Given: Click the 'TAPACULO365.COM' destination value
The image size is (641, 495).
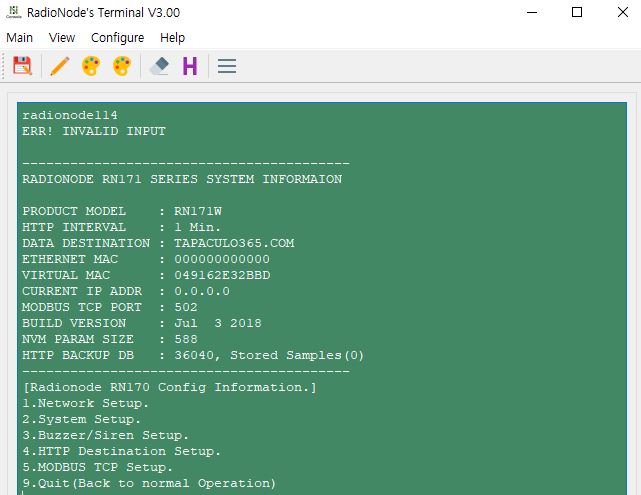Looking at the screenshot, I should (234, 243).
